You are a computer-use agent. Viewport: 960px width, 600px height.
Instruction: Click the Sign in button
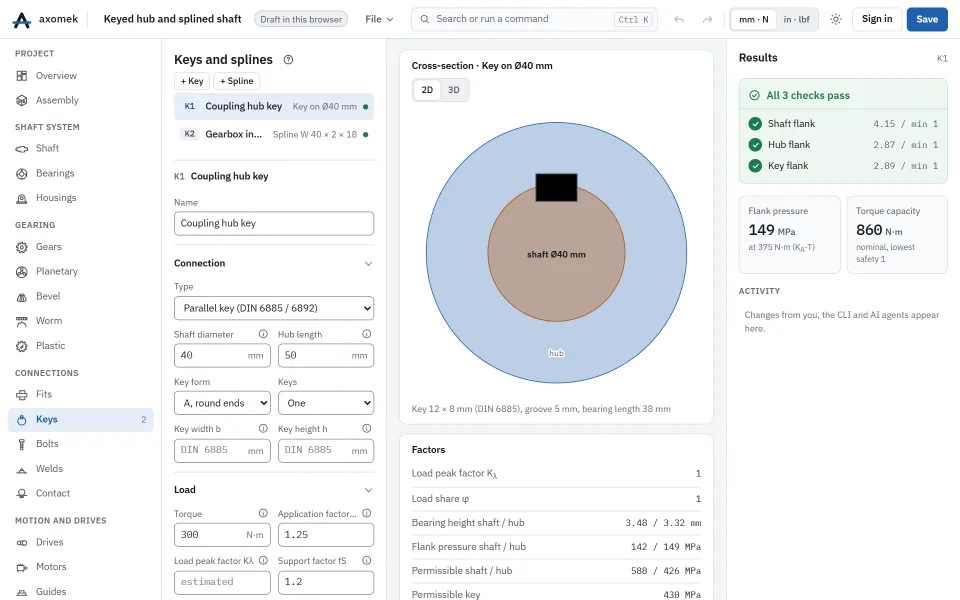(877, 20)
